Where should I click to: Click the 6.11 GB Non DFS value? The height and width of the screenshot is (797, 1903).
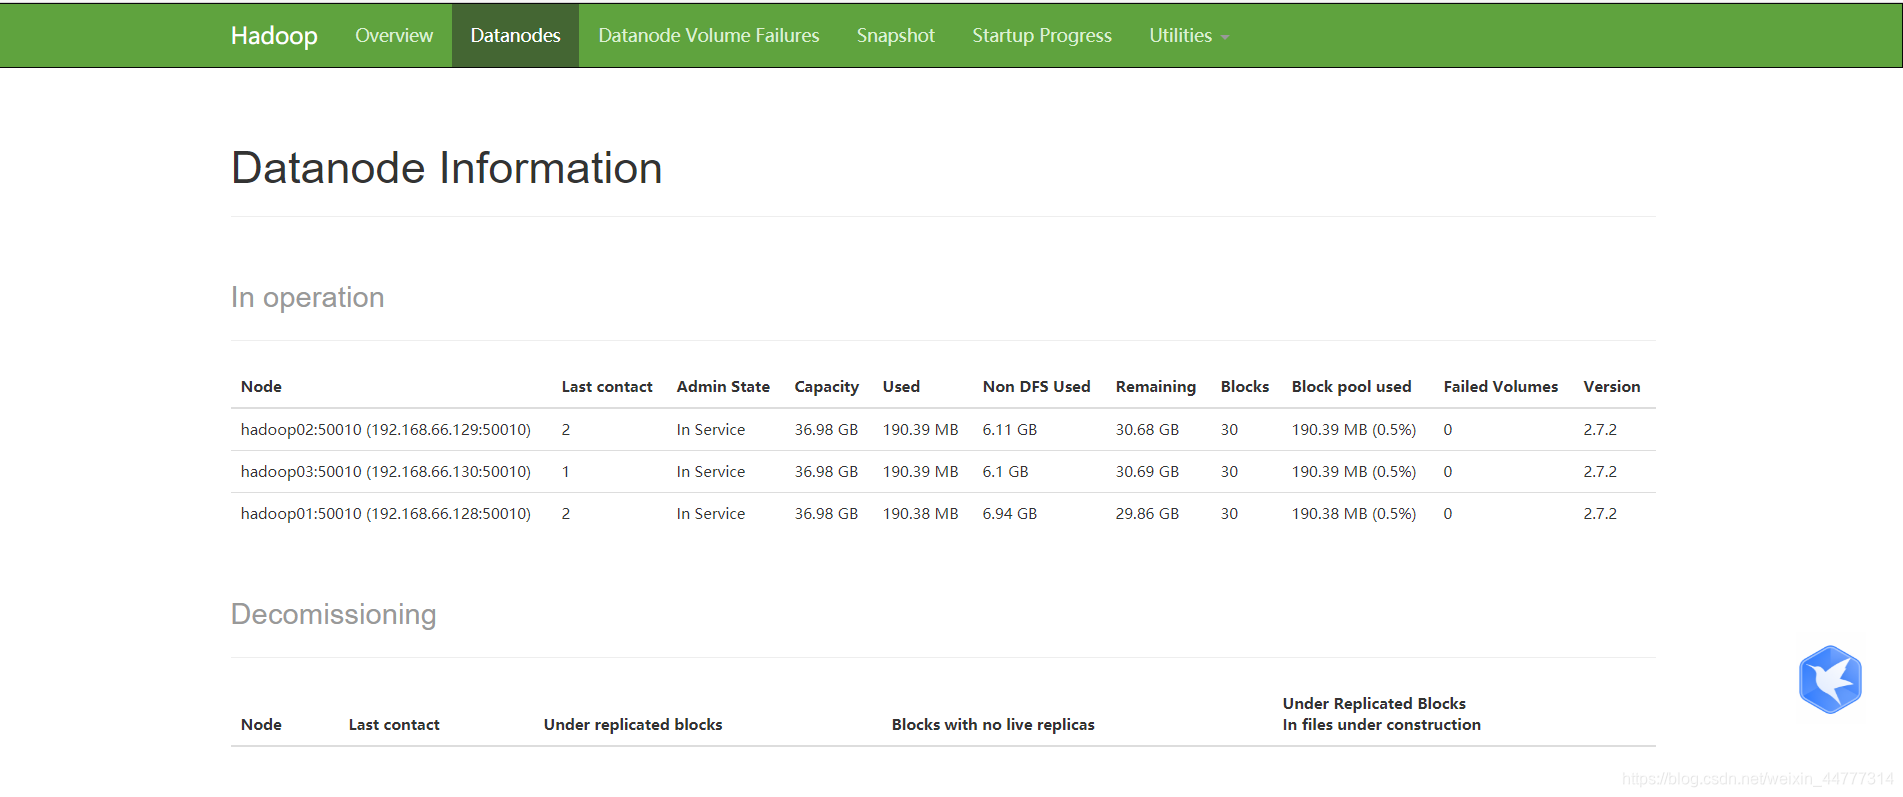[x=1010, y=429]
